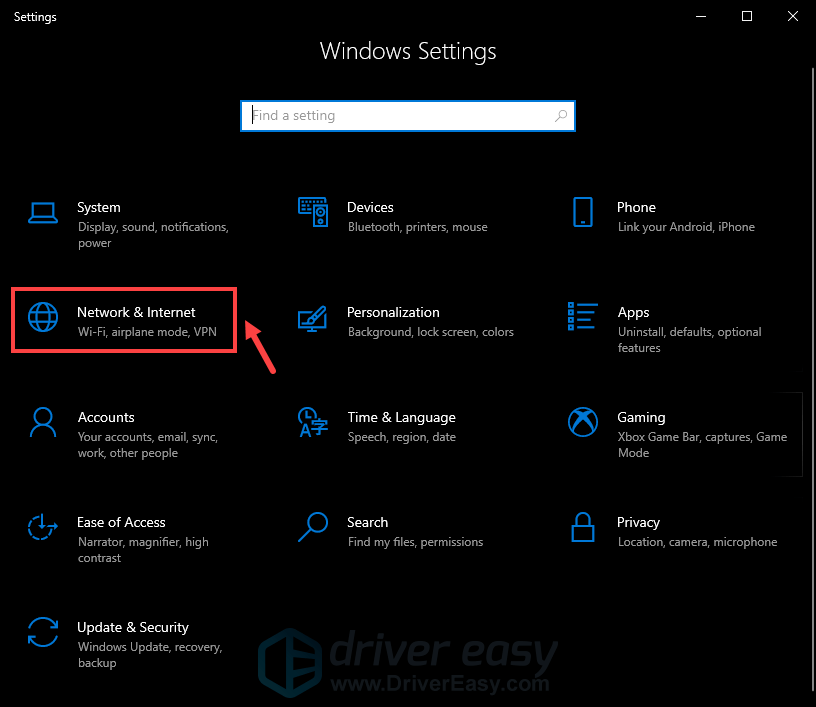The height and width of the screenshot is (707, 816).
Task: Open the Network & Internet label
Action: (x=136, y=312)
